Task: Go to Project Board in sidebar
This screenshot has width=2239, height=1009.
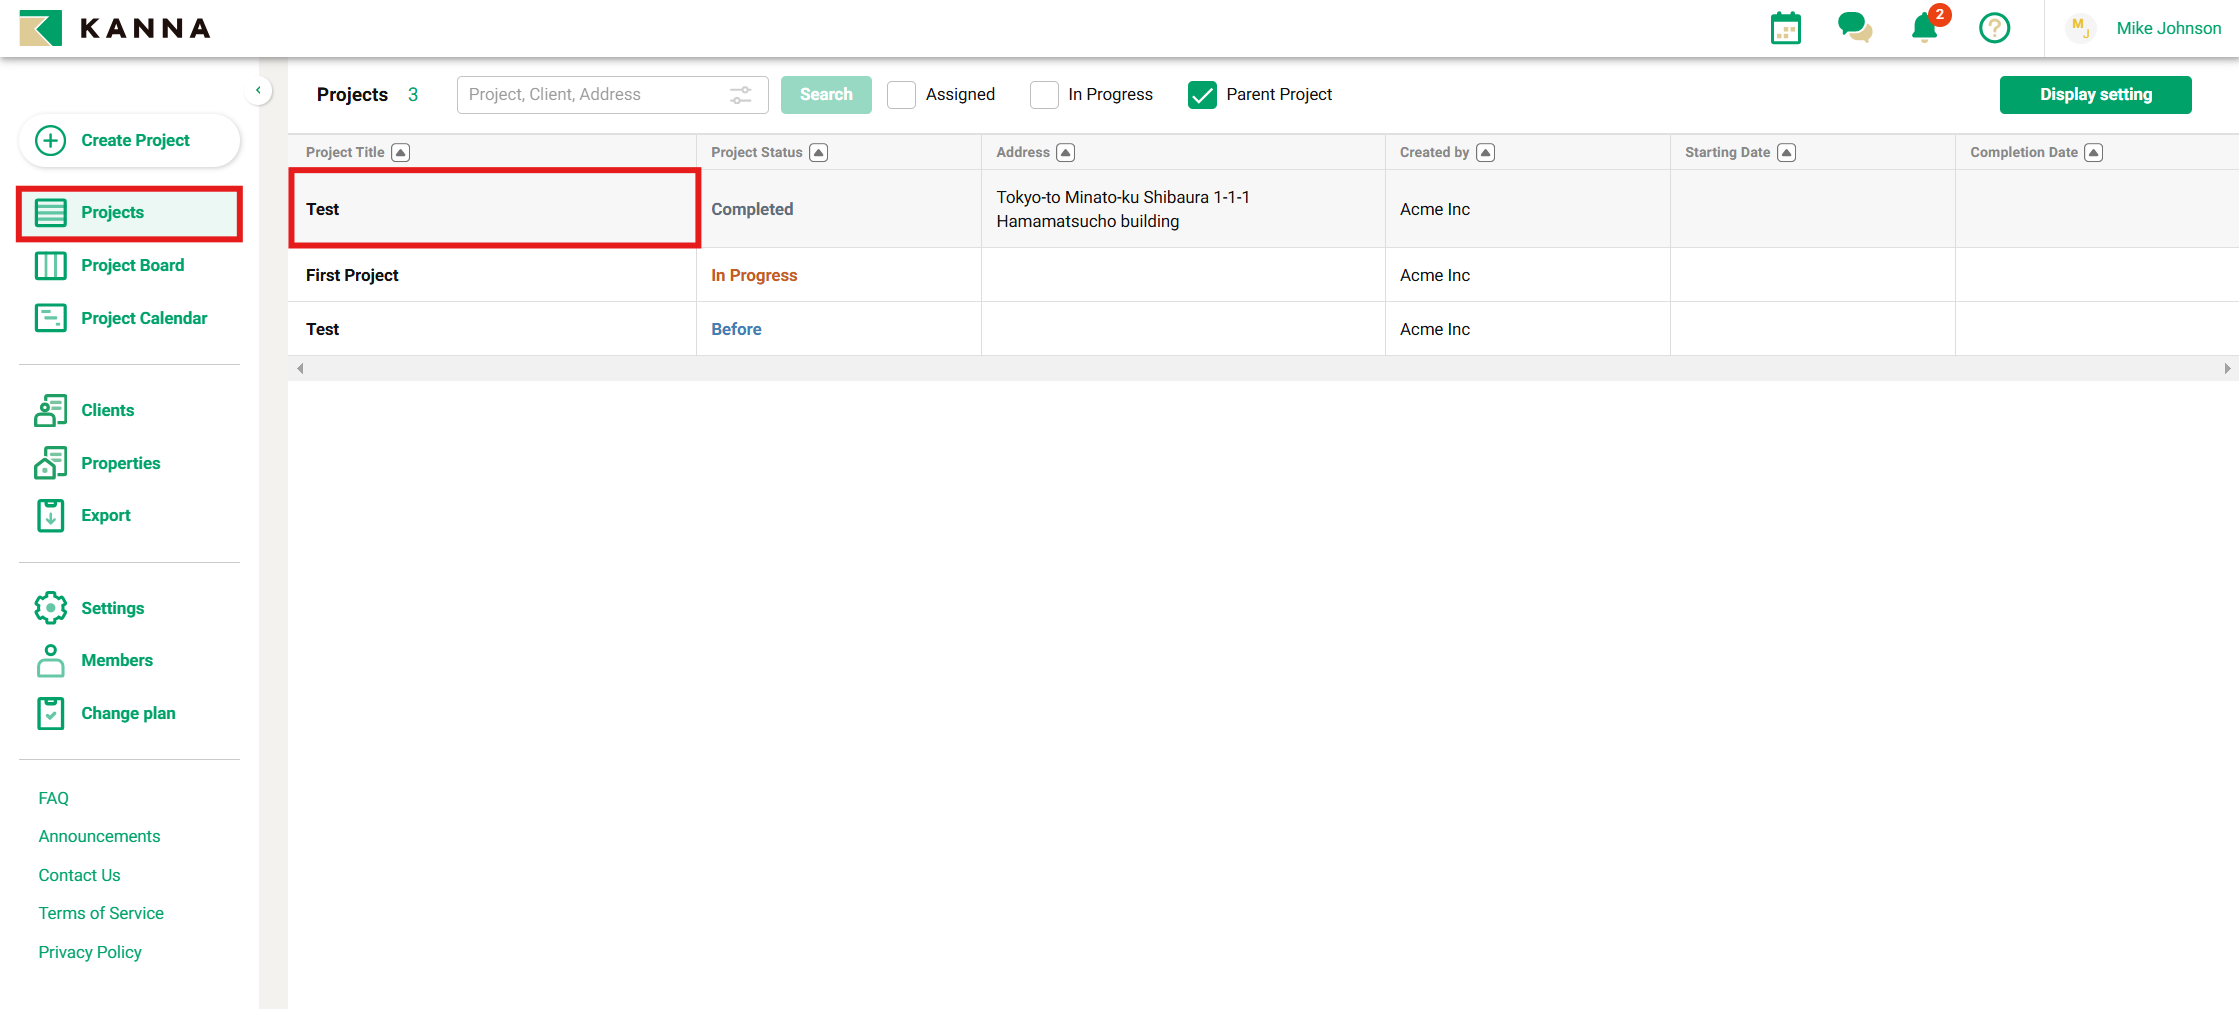Action: pos(132,265)
